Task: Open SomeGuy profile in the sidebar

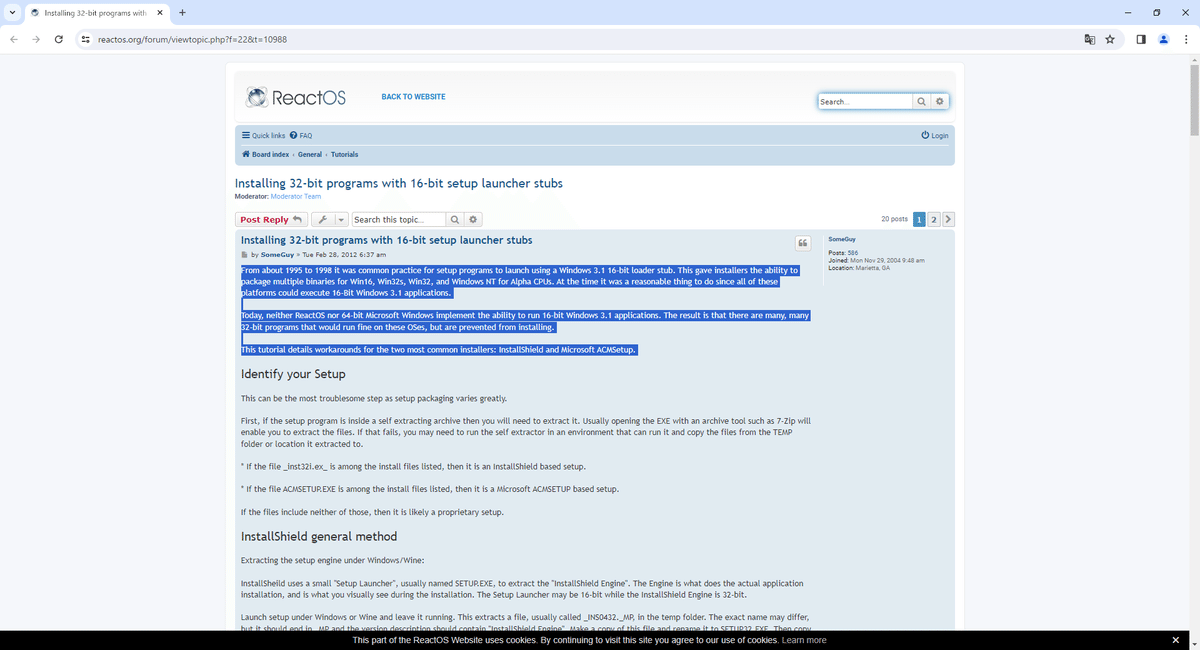Action: point(842,239)
